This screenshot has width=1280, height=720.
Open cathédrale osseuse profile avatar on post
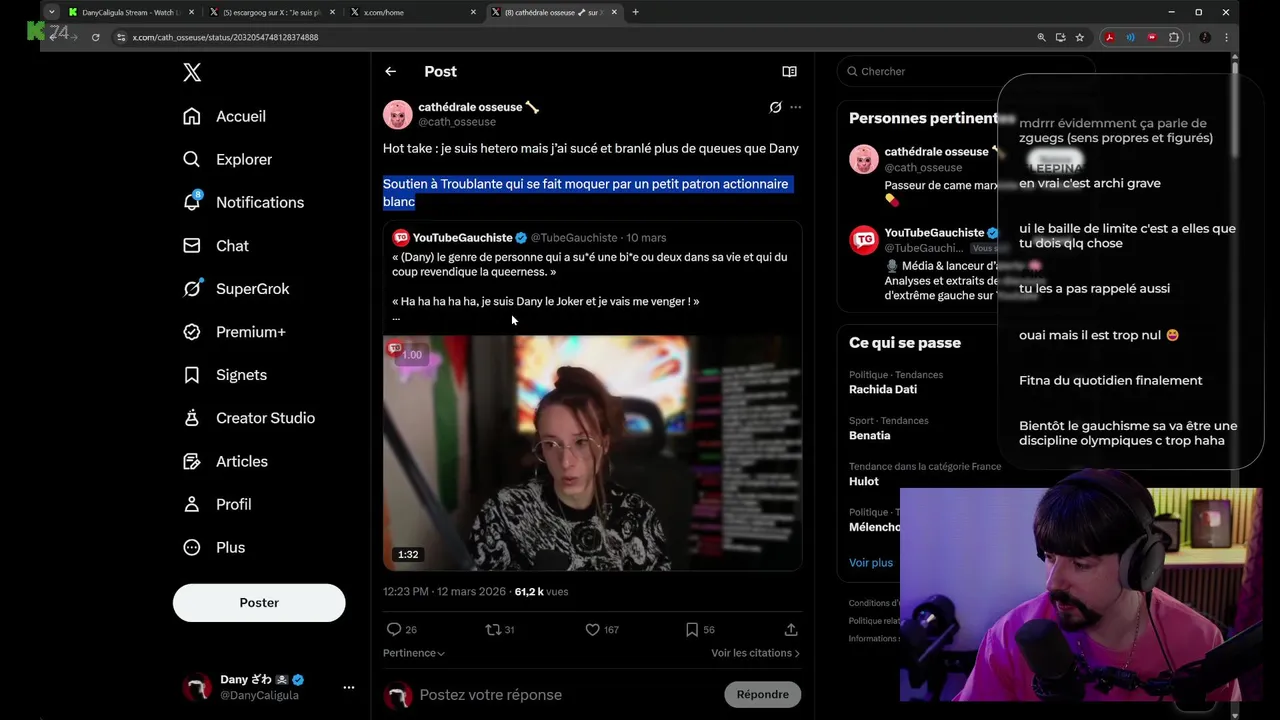click(398, 114)
